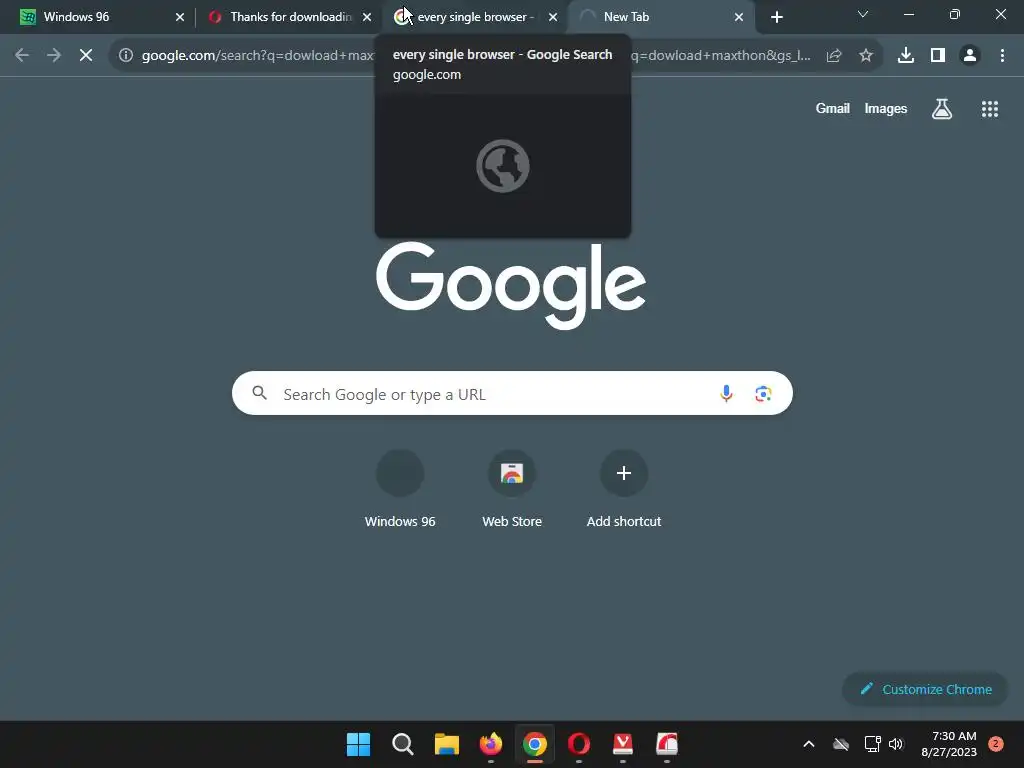Open network status tray icon
This screenshot has height=768, width=1024.
point(872,744)
